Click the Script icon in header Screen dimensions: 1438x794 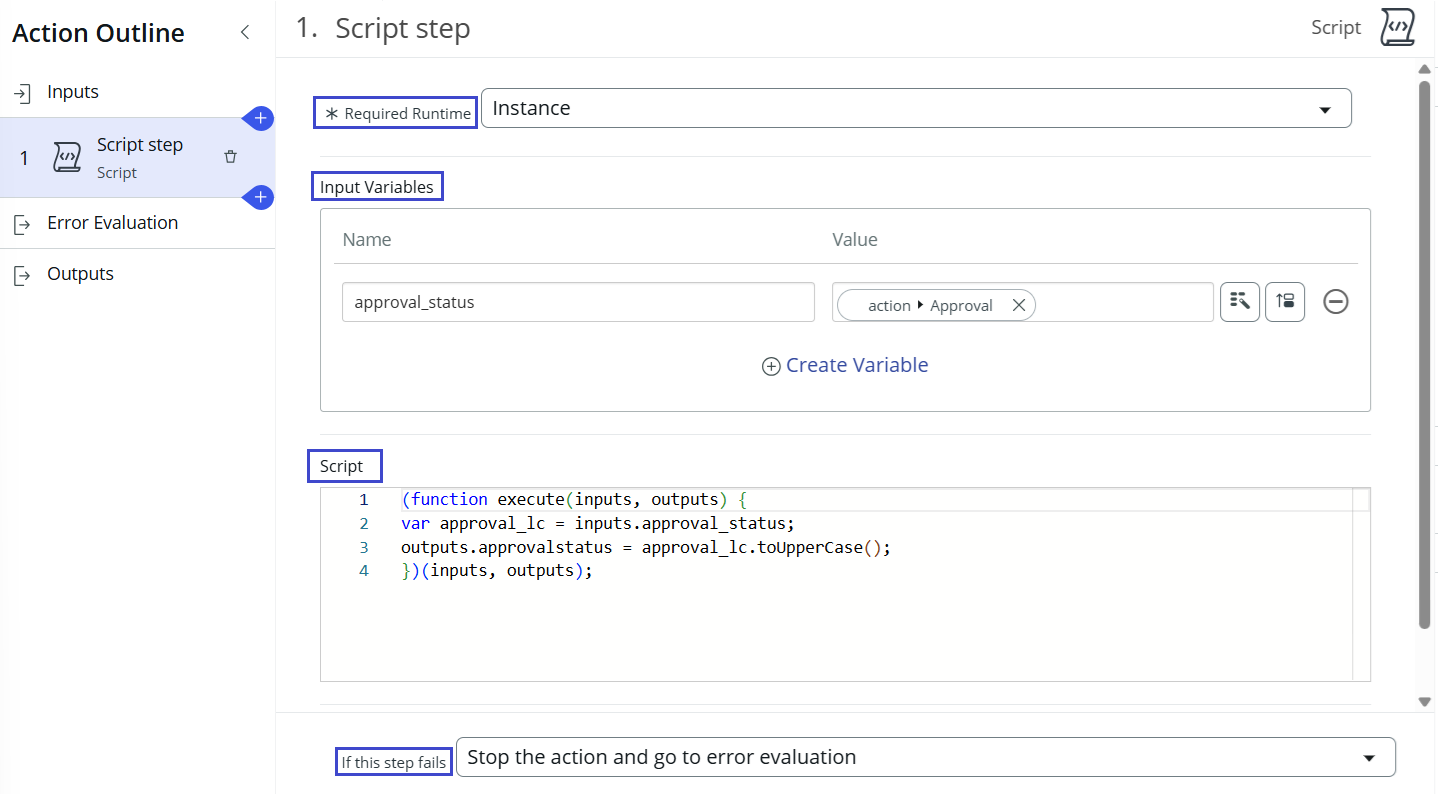click(x=1397, y=27)
